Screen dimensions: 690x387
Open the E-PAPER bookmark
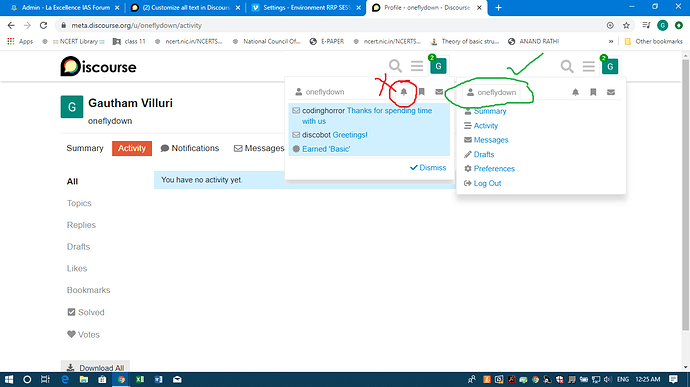tap(327, 41)
